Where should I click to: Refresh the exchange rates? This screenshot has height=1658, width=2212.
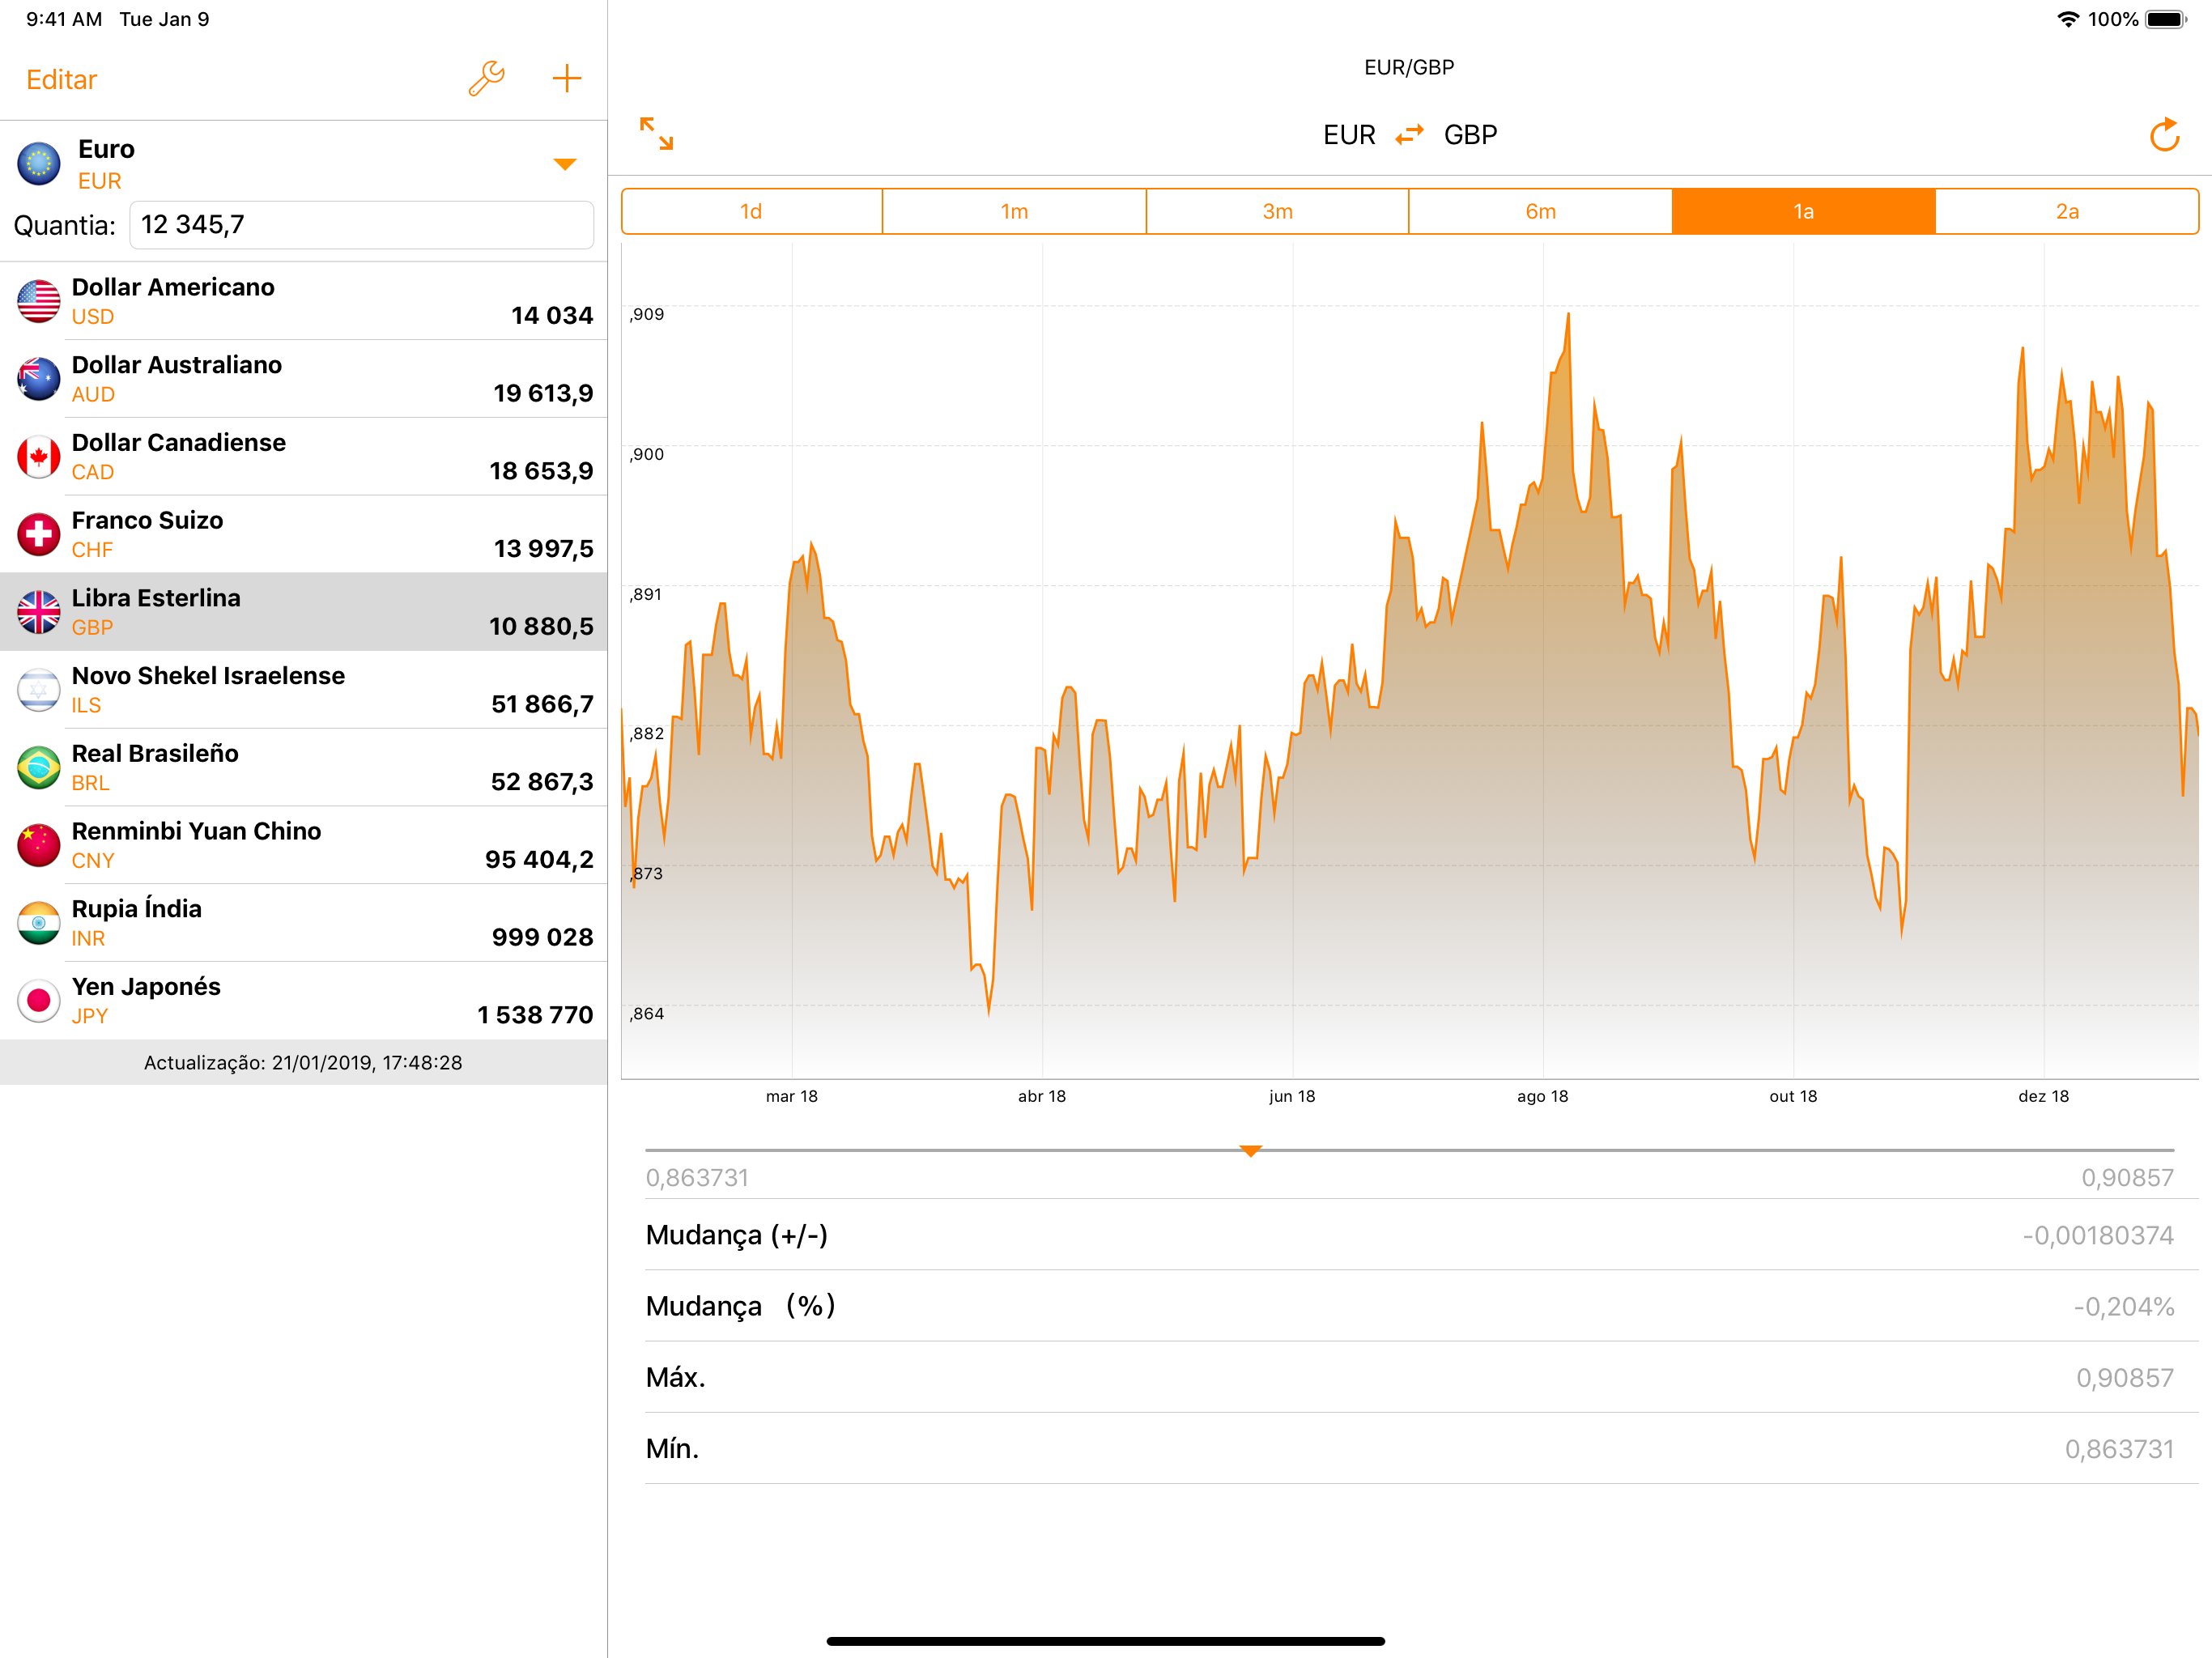click(x=2163, y=135)
